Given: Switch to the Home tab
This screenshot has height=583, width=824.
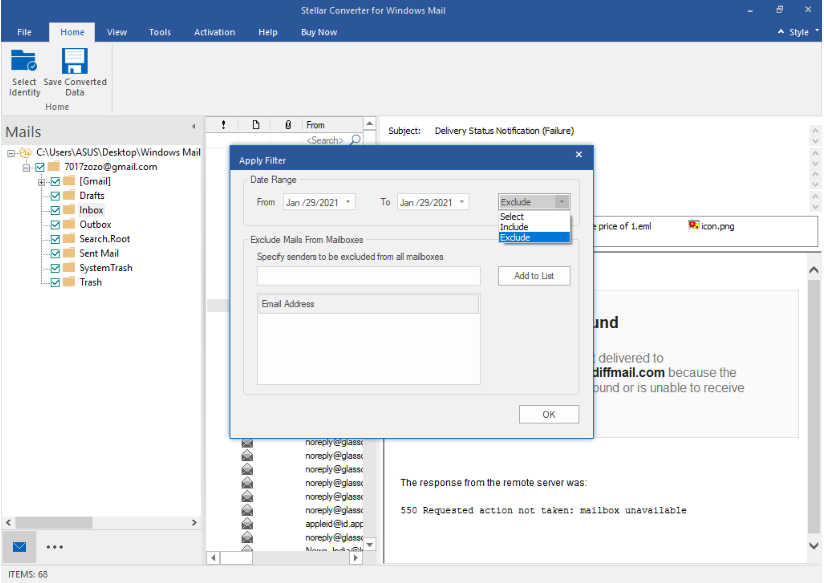Looking at the screenshot, I should 72,32.
